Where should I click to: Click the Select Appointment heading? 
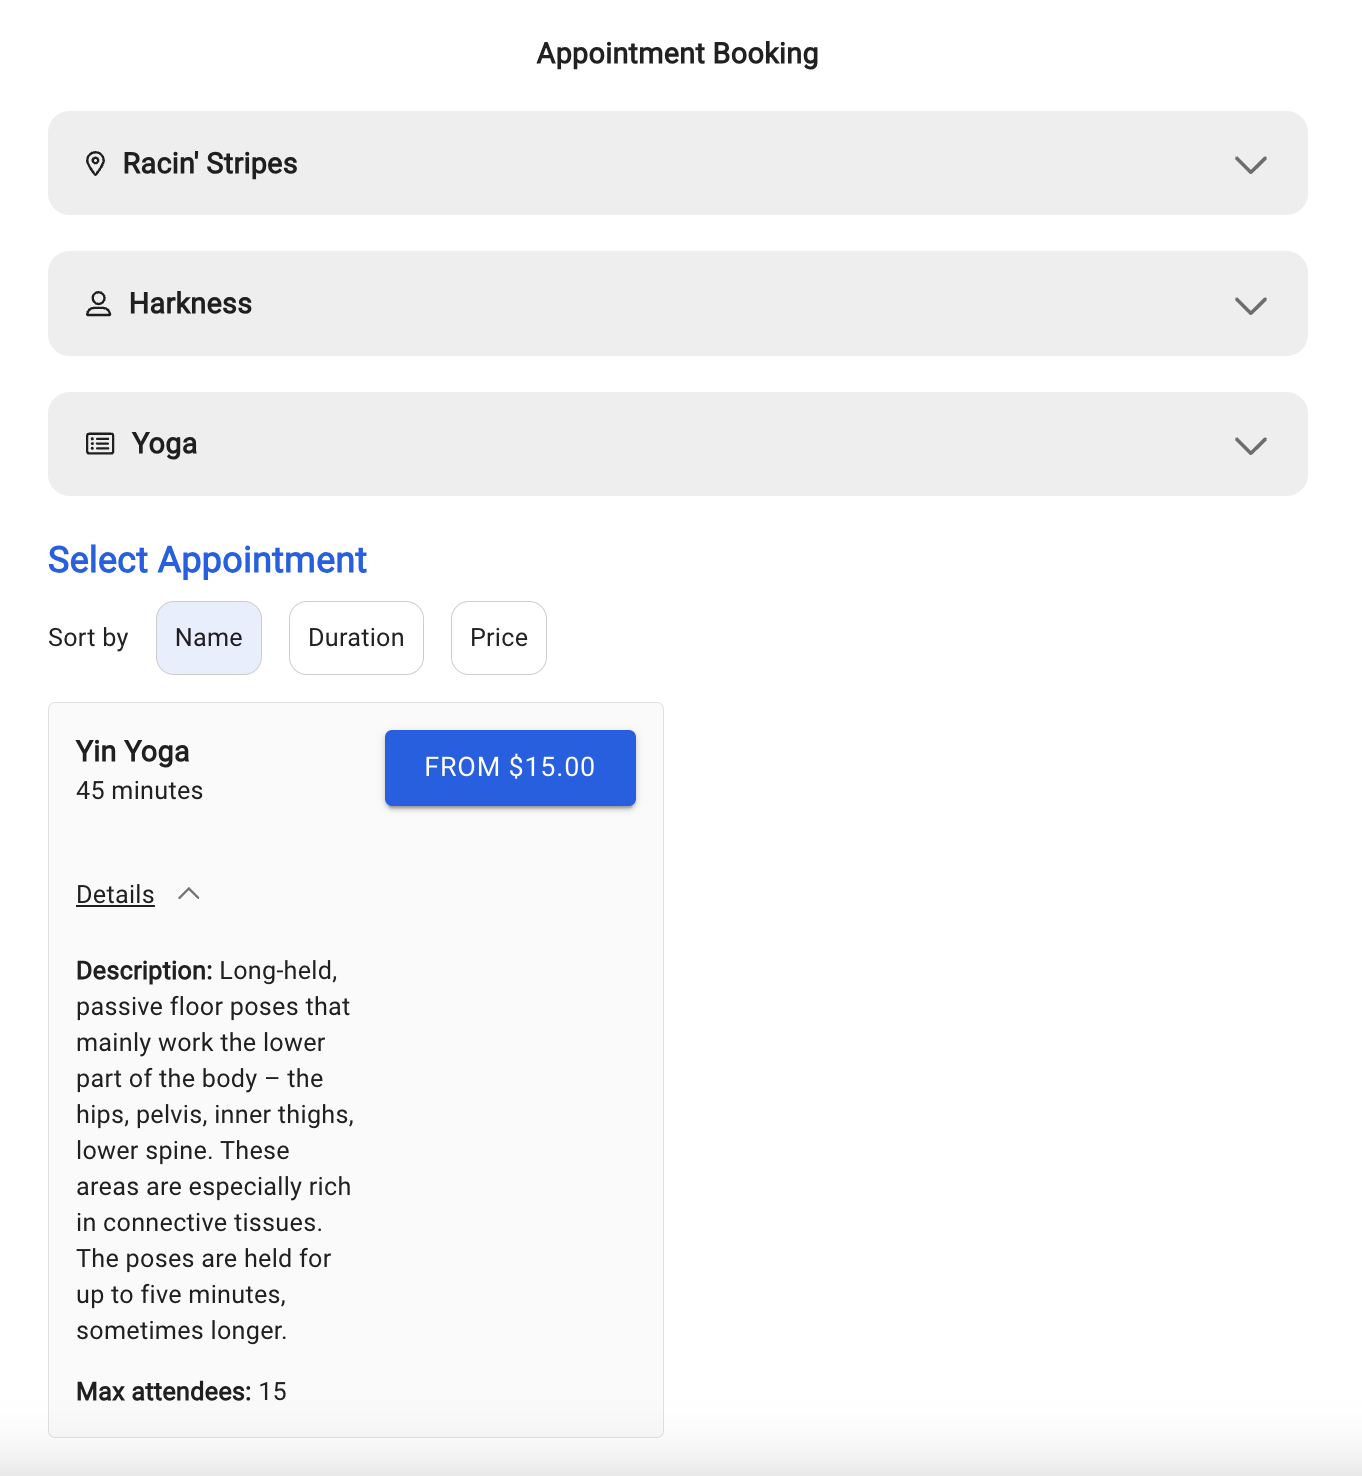tap(208, 561)
